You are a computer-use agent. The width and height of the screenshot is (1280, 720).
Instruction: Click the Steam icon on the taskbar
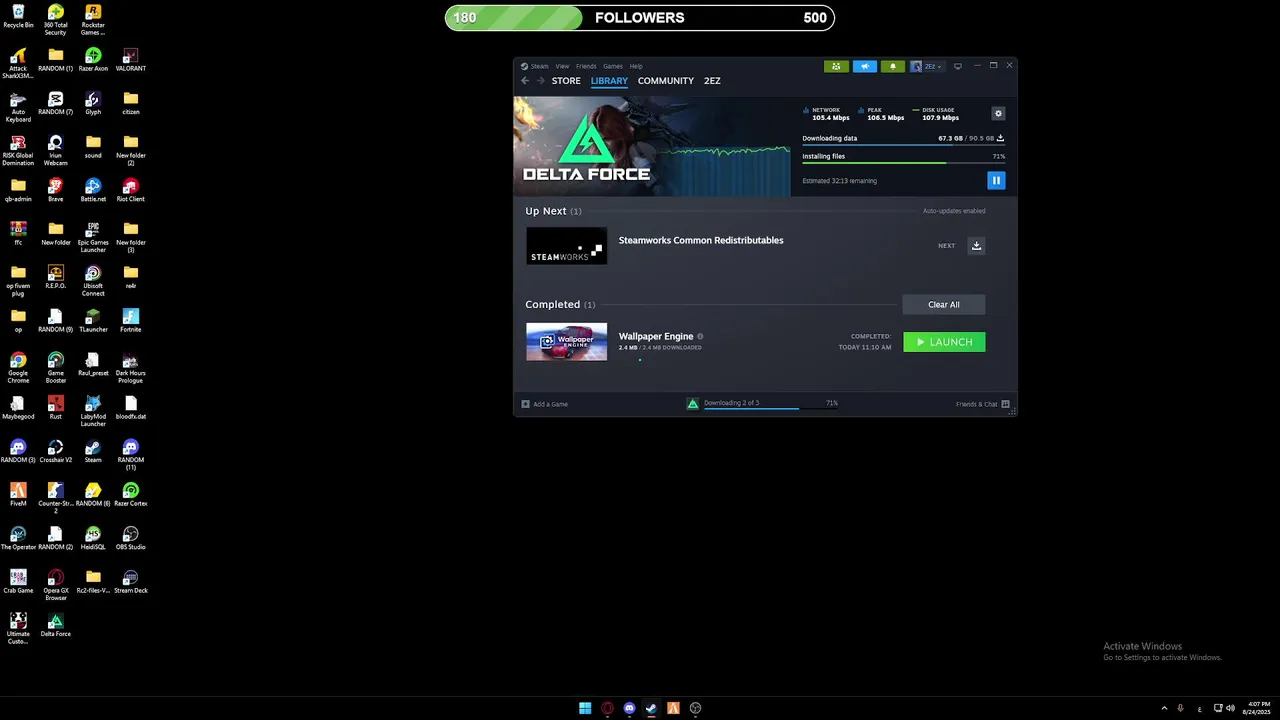click(651, 708)
